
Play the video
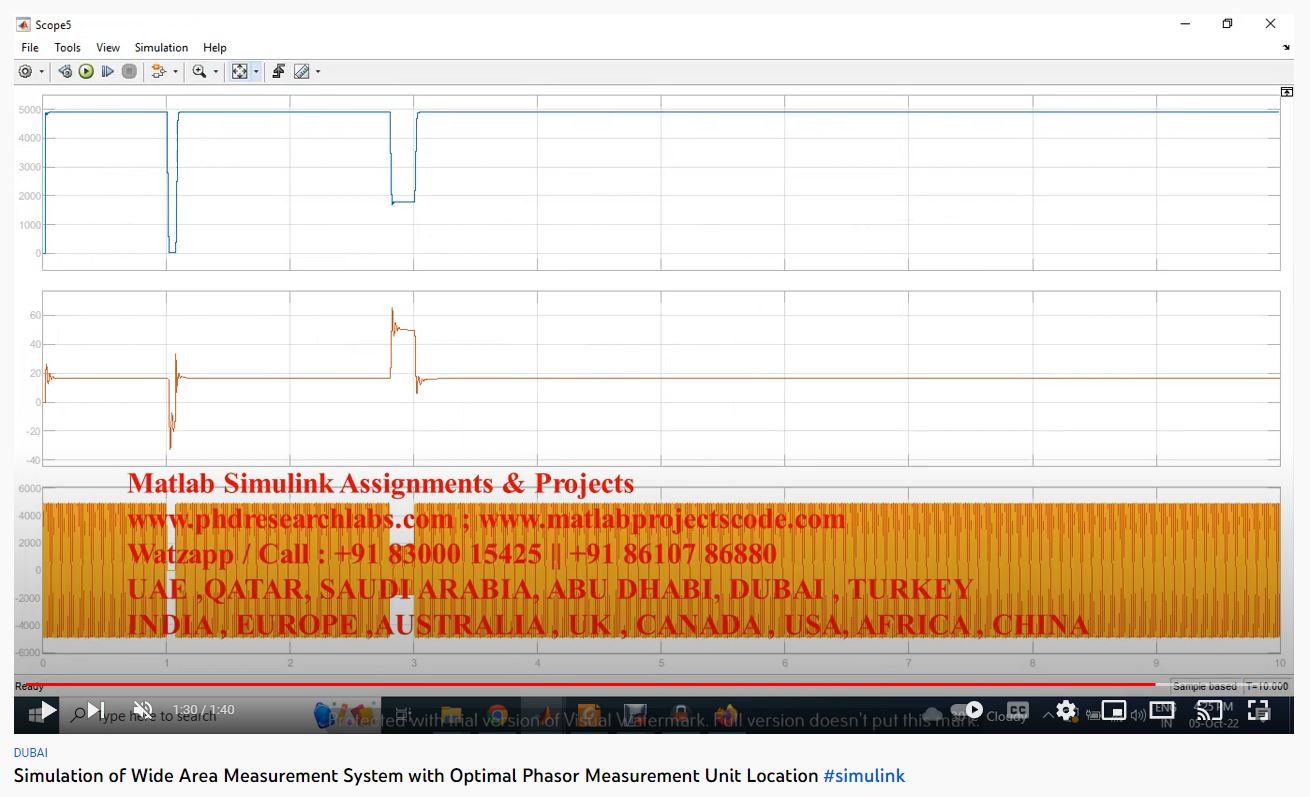[47, 711]
